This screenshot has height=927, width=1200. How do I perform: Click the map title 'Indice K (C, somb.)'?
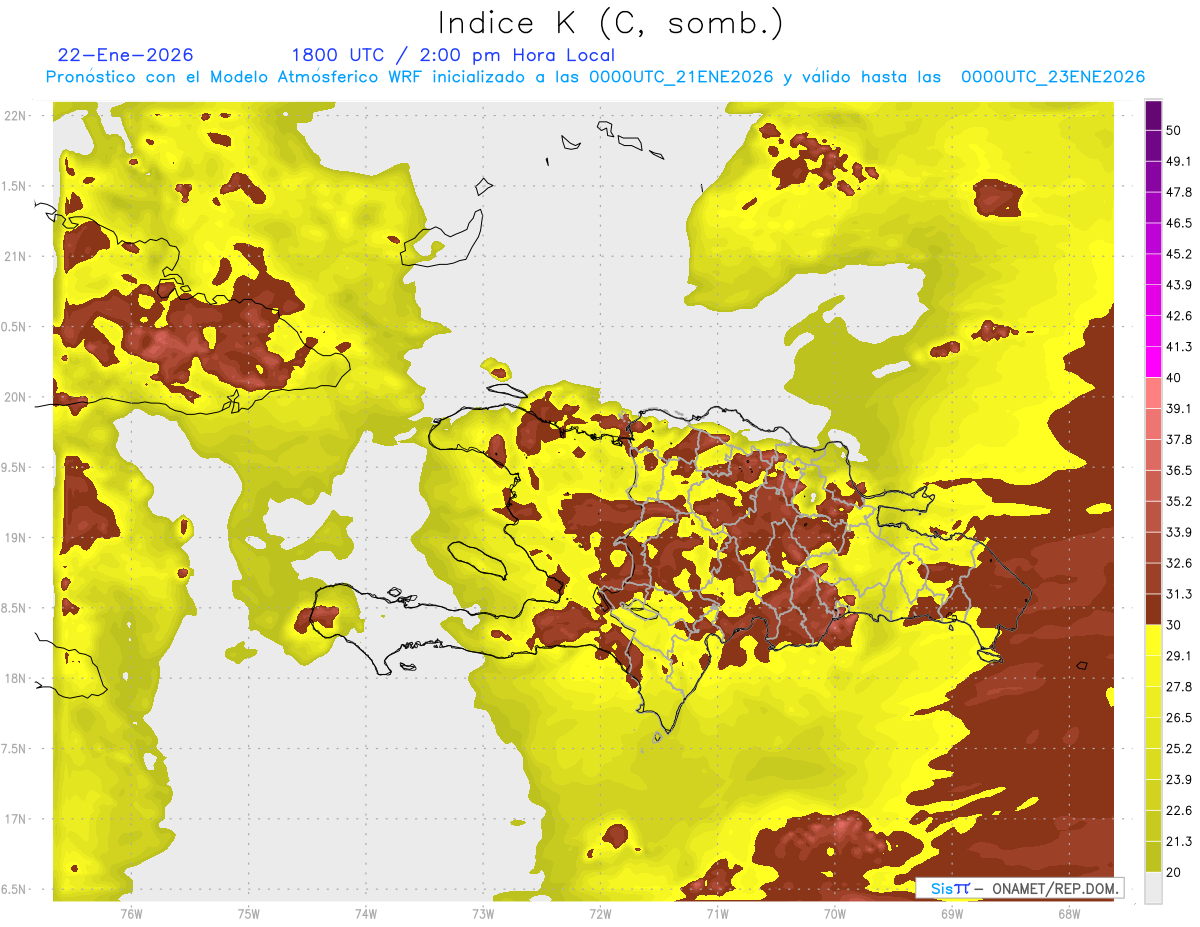click(610, 23)
